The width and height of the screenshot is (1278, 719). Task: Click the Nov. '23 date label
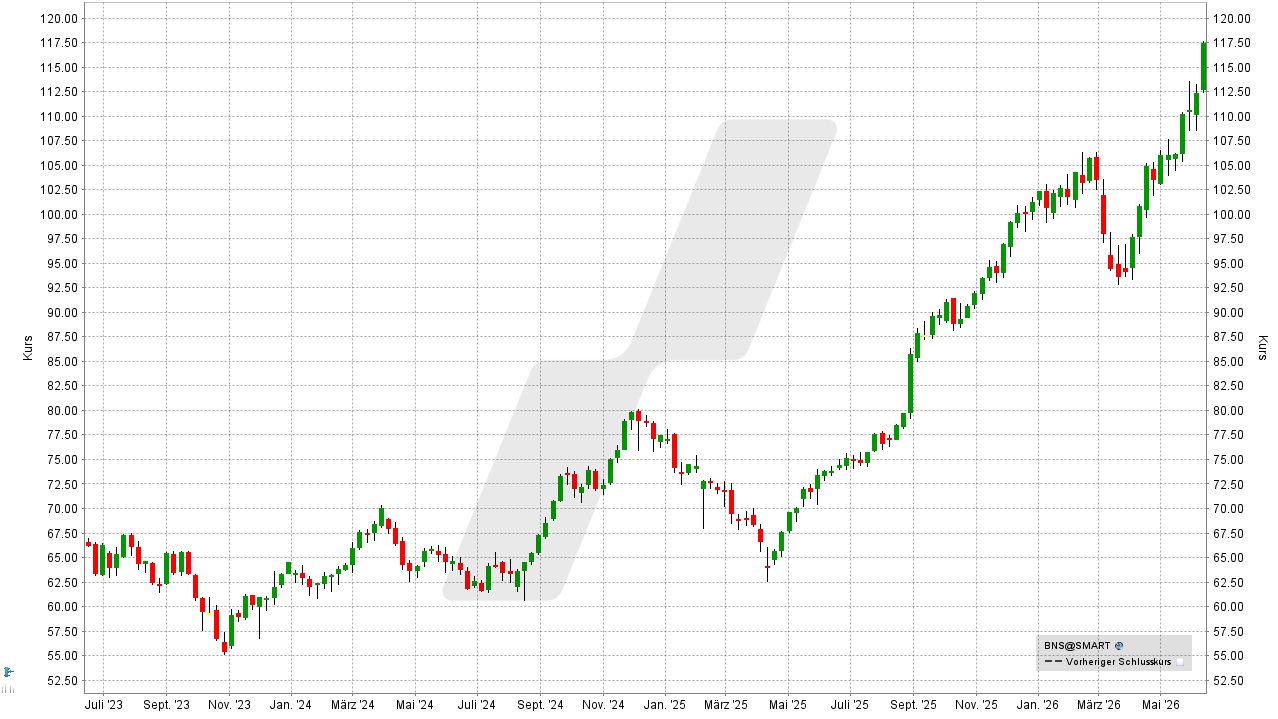(x=230, y=704)
